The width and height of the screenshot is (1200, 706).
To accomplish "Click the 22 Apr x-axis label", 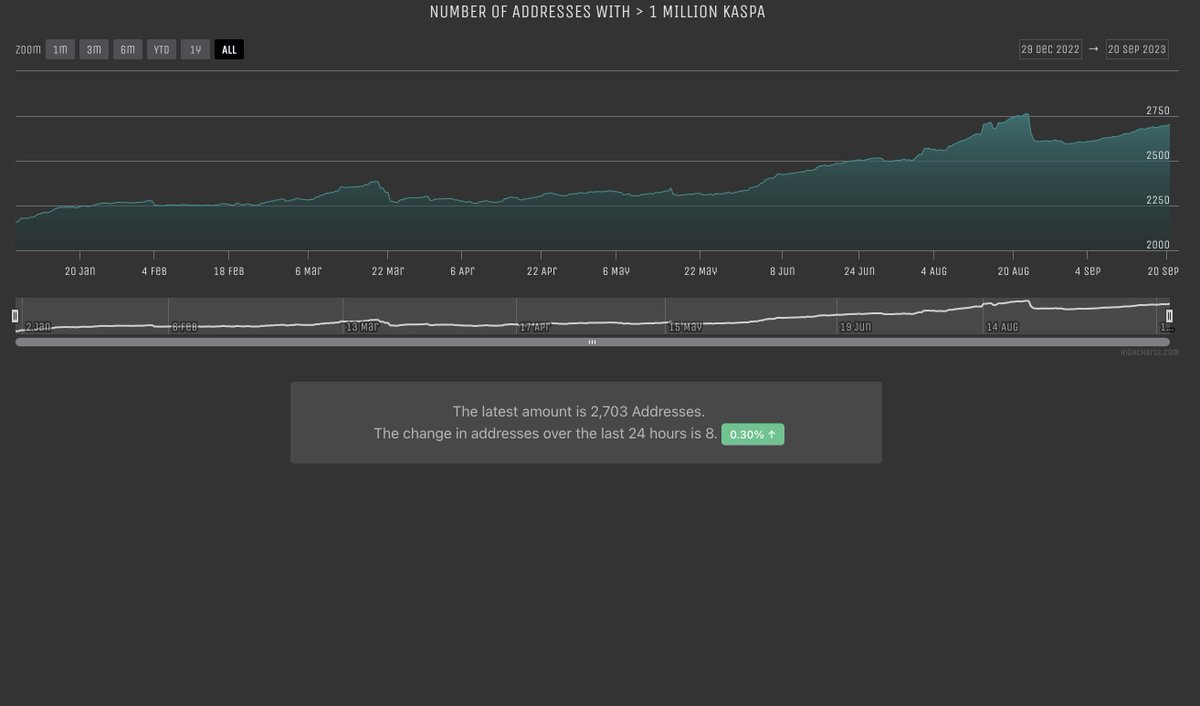I will [541, 271].
